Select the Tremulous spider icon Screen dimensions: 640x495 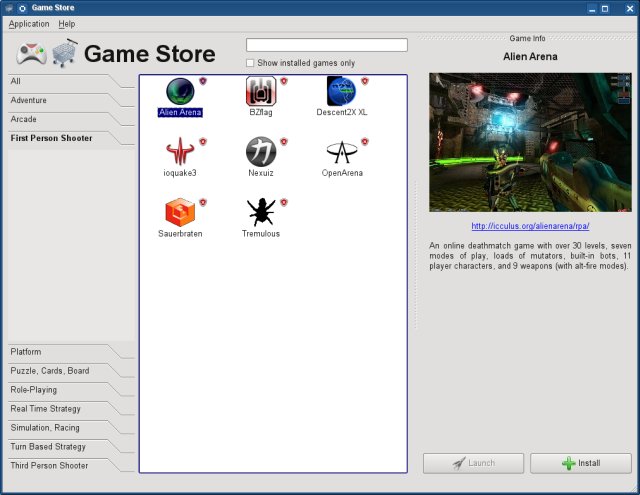pos(261,212)
